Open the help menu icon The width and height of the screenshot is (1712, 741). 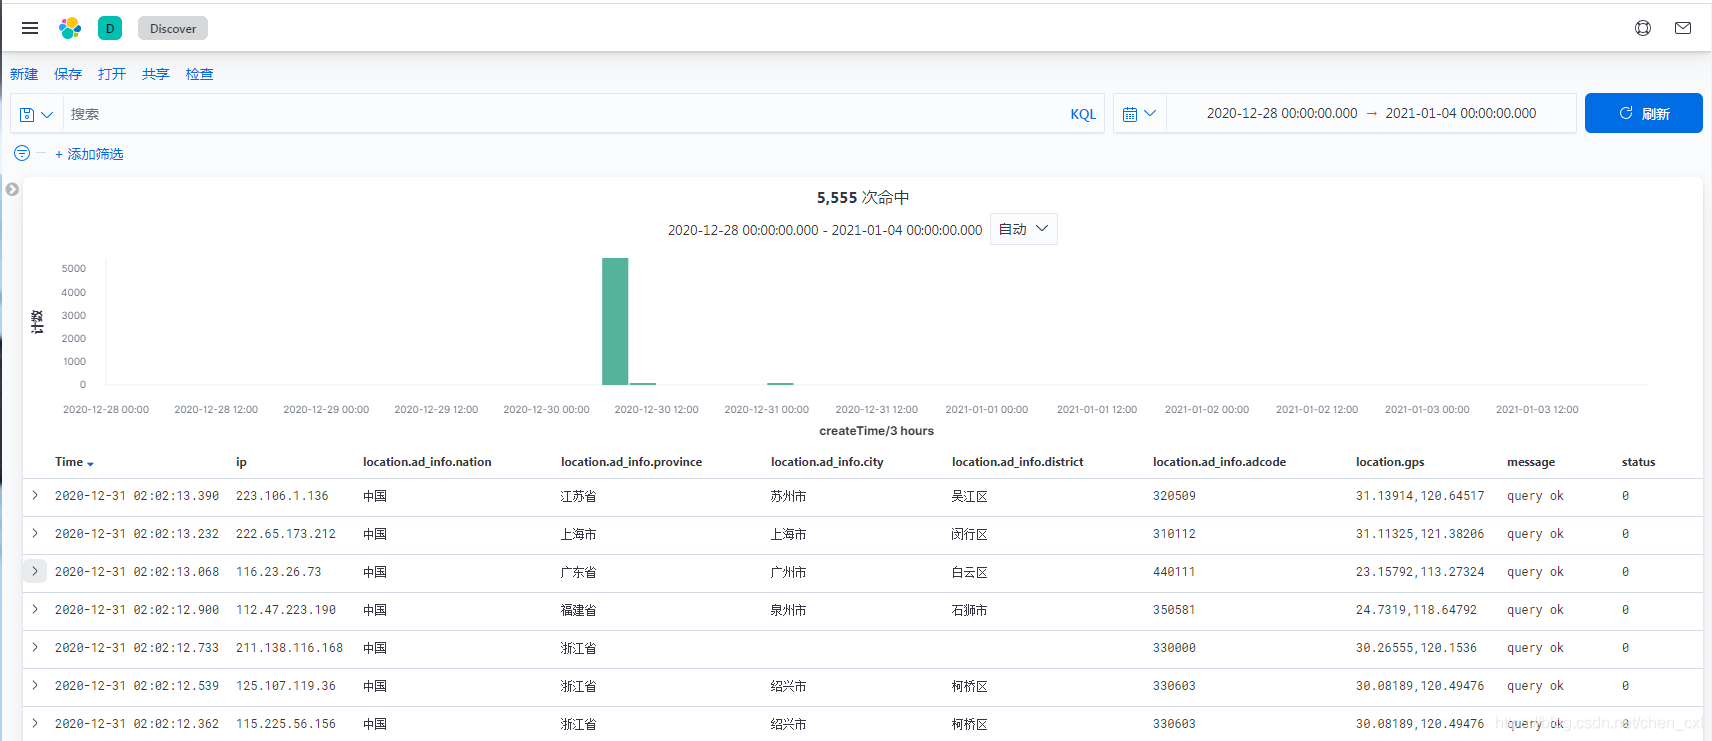coord(1643,28)
